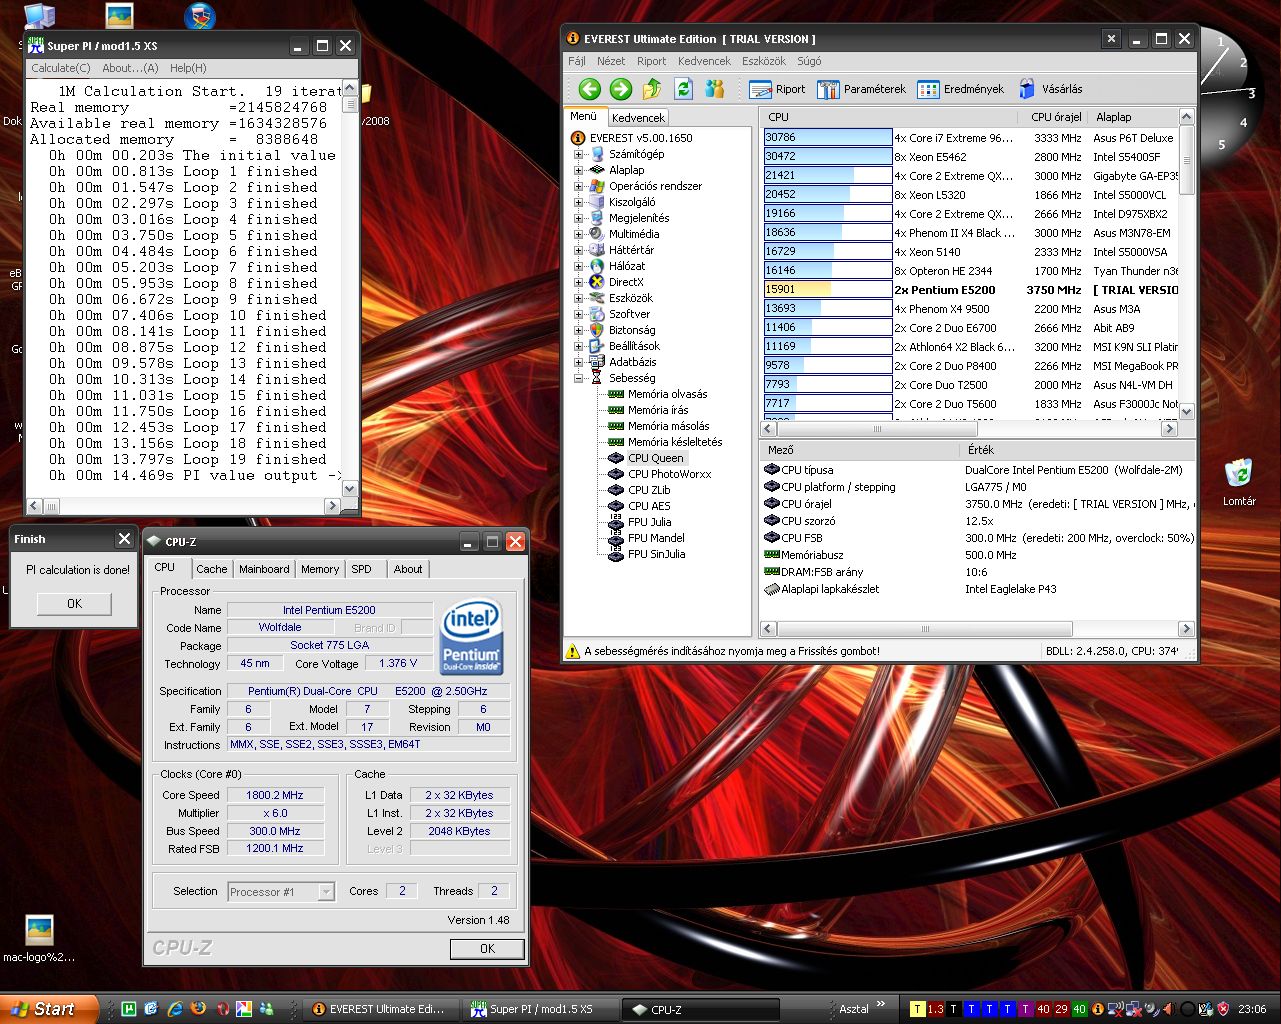Expand the DirectX tree node

coord(578,282)
